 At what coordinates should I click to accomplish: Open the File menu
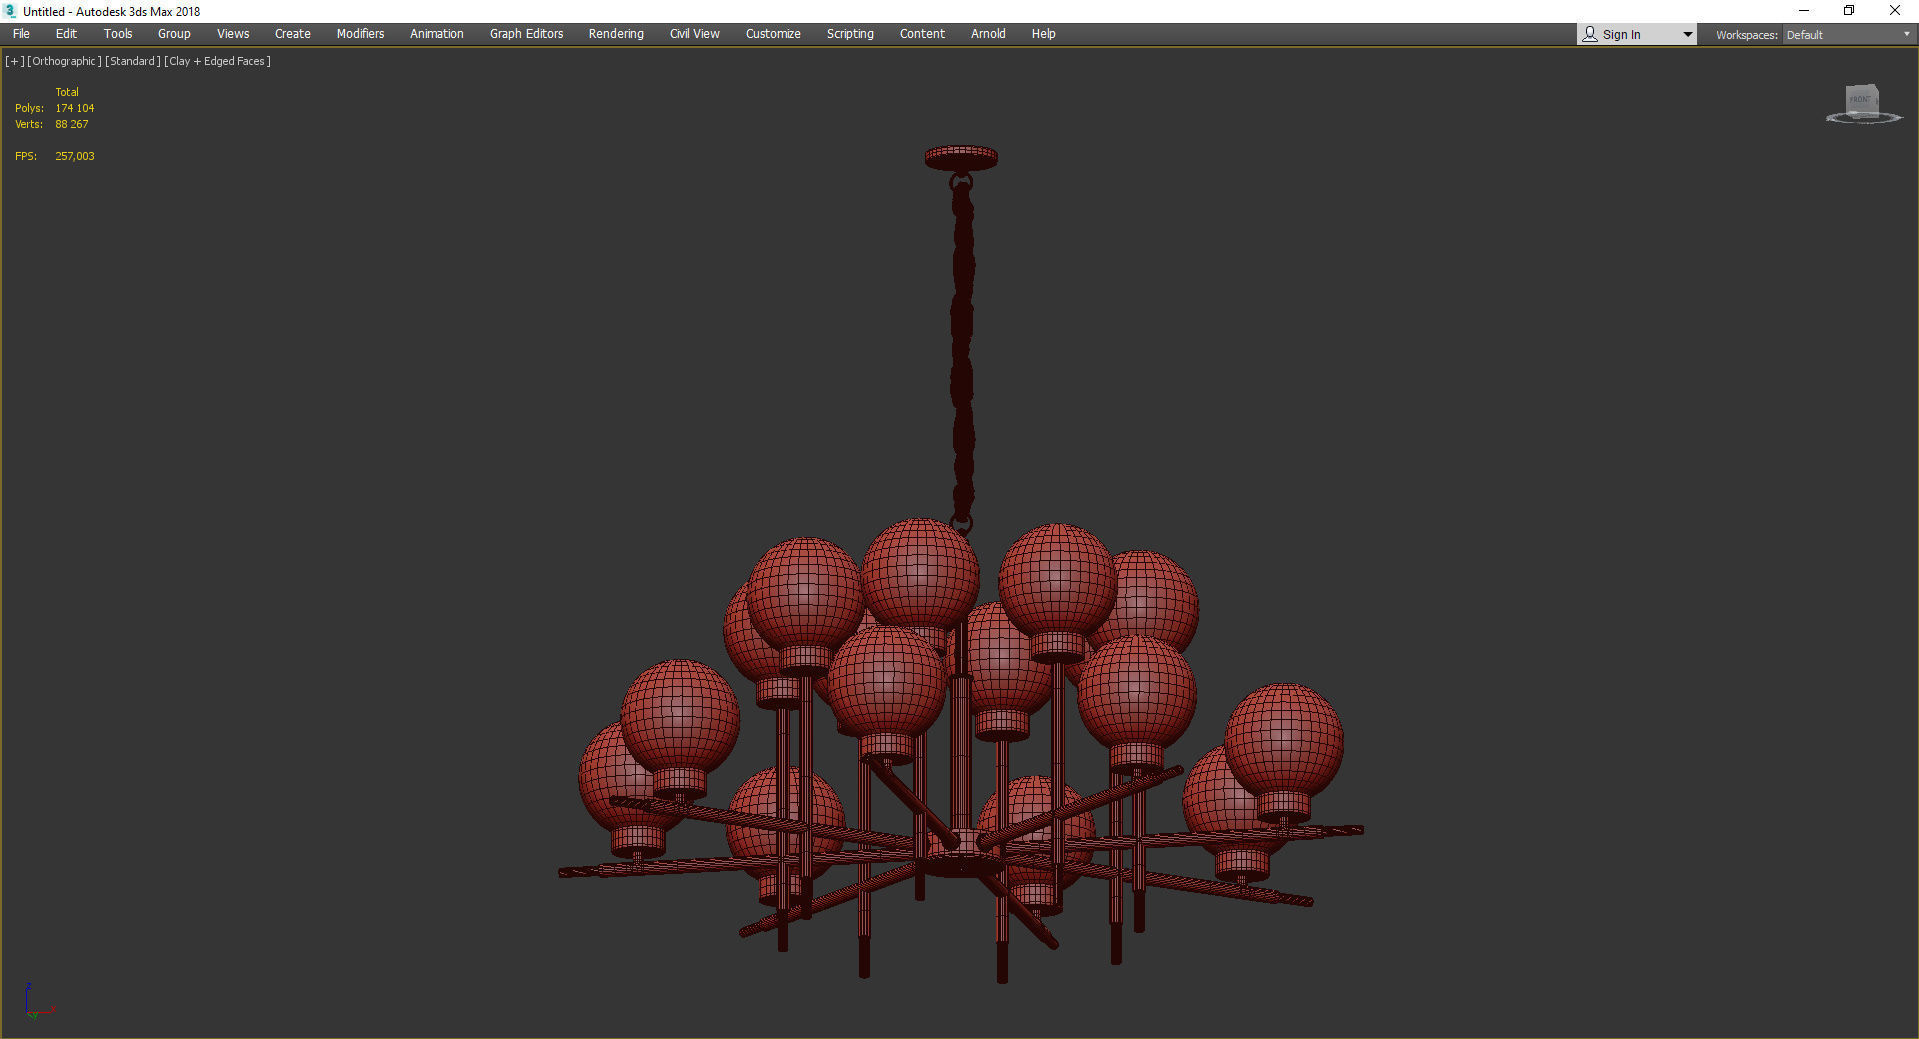click(21, 34)
